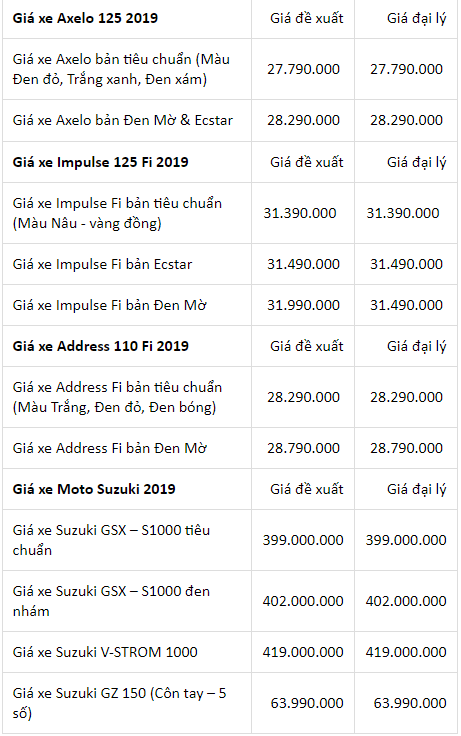Screen dimensions: 461x736
Task: Click the V-STROM 1000 dealer price 419.000.000
Action: 406,652
